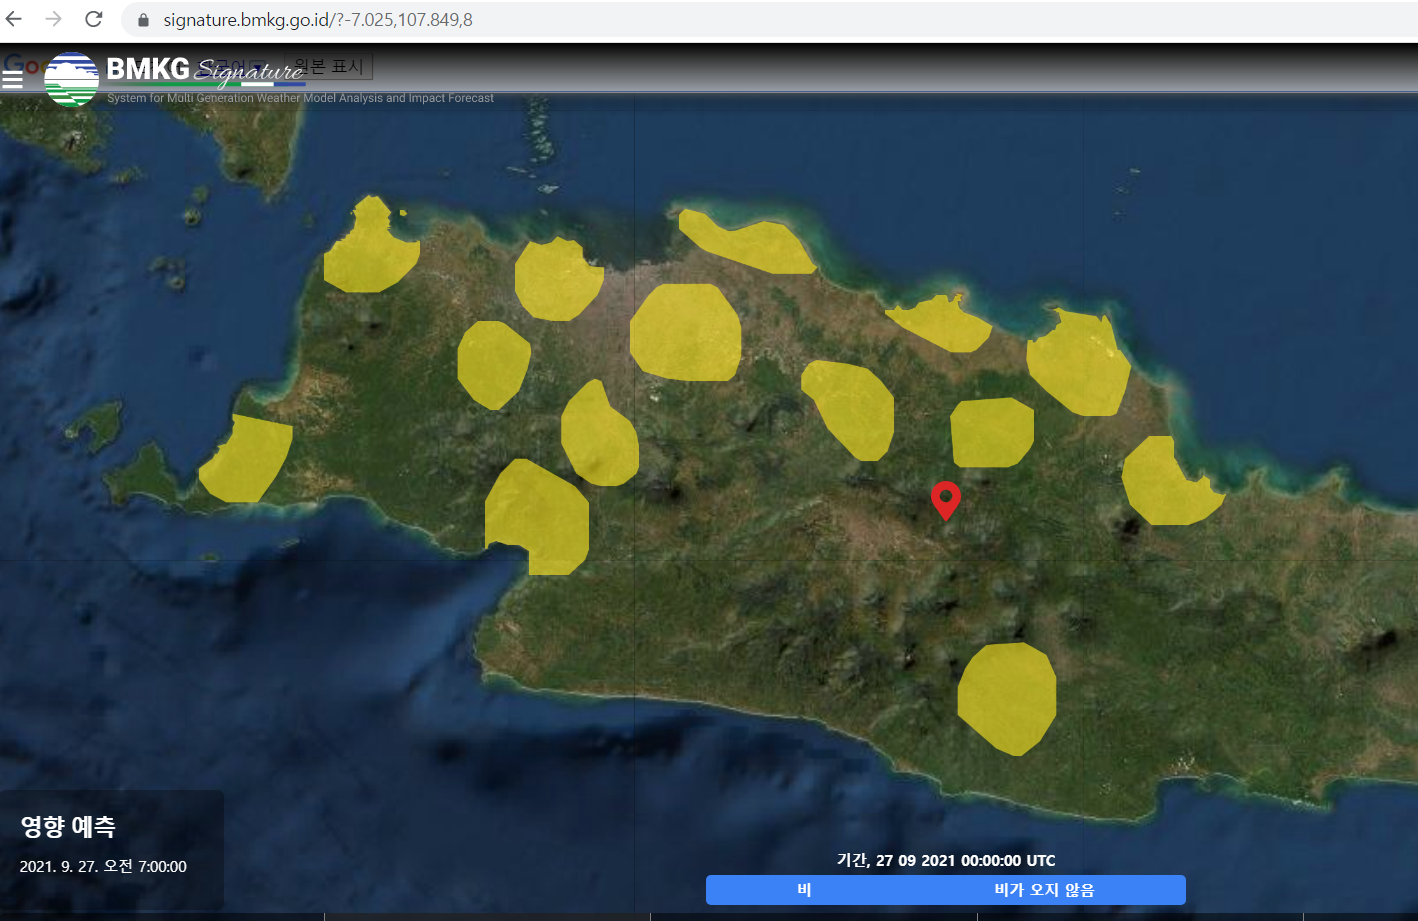Click the southernmost yellow warning area
This screenshot has width=1418, height=921.
(1007, 698)
